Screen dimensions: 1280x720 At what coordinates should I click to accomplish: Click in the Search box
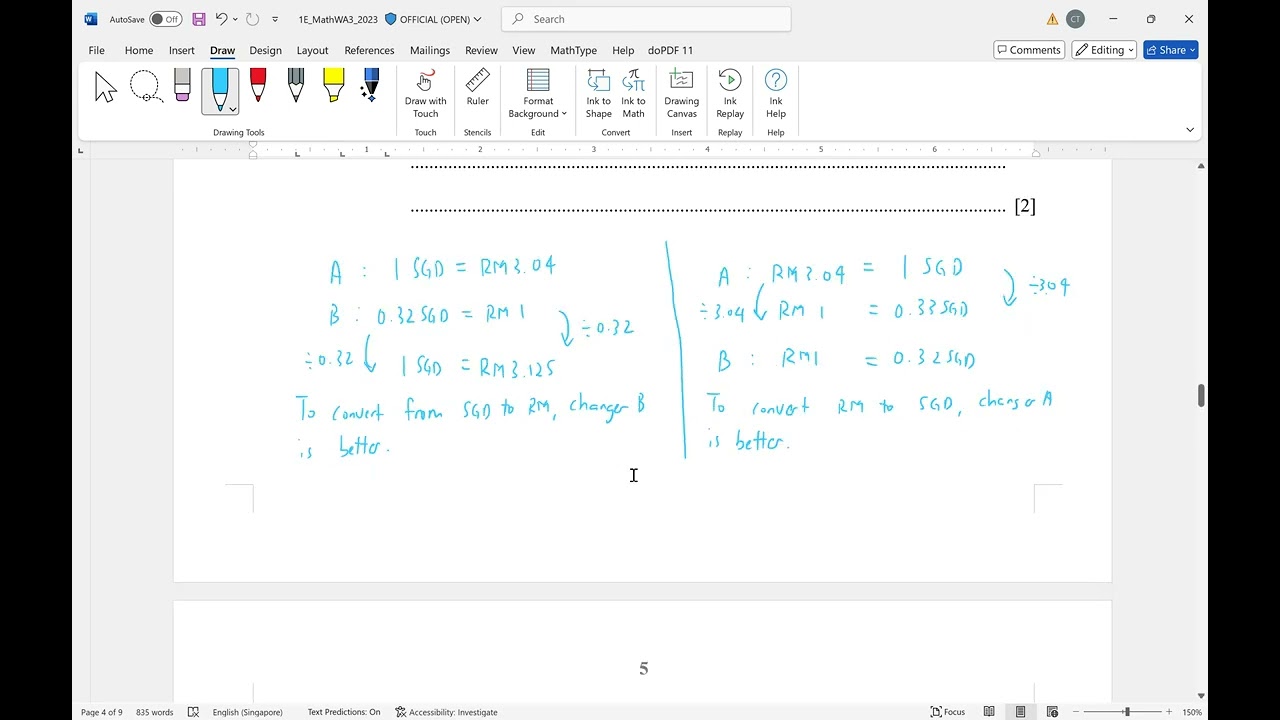point(646,19)
